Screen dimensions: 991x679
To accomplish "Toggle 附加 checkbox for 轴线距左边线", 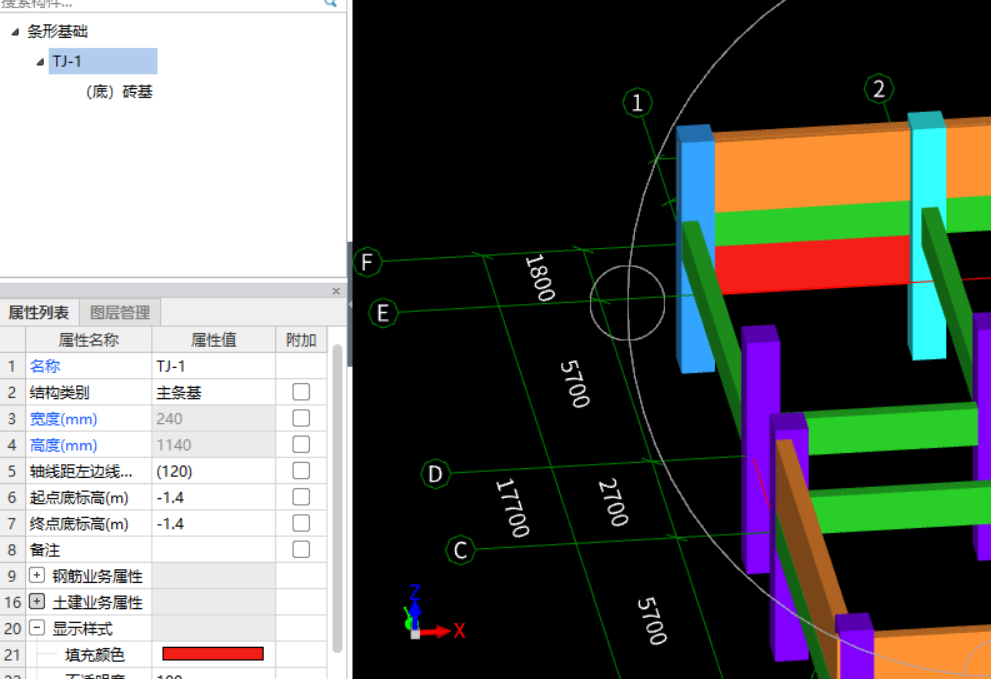I will pos(301,471).
